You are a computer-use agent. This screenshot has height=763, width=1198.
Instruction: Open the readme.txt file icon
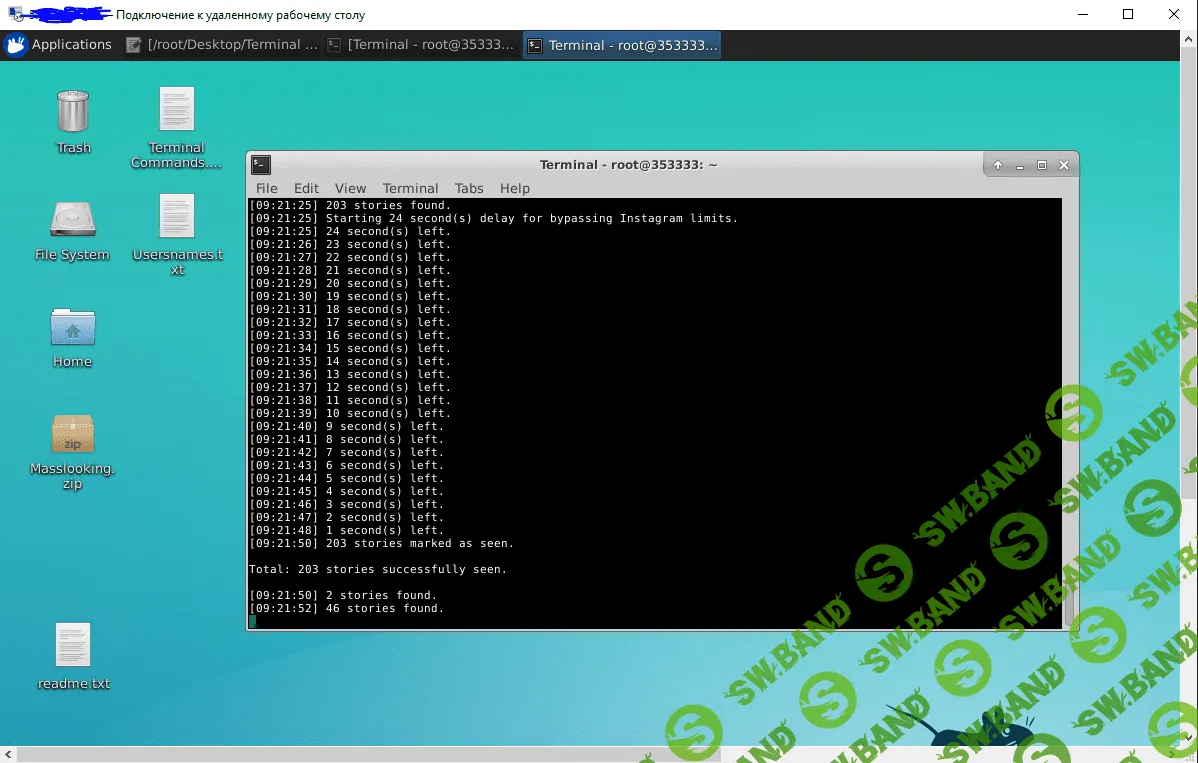(73, 646)
